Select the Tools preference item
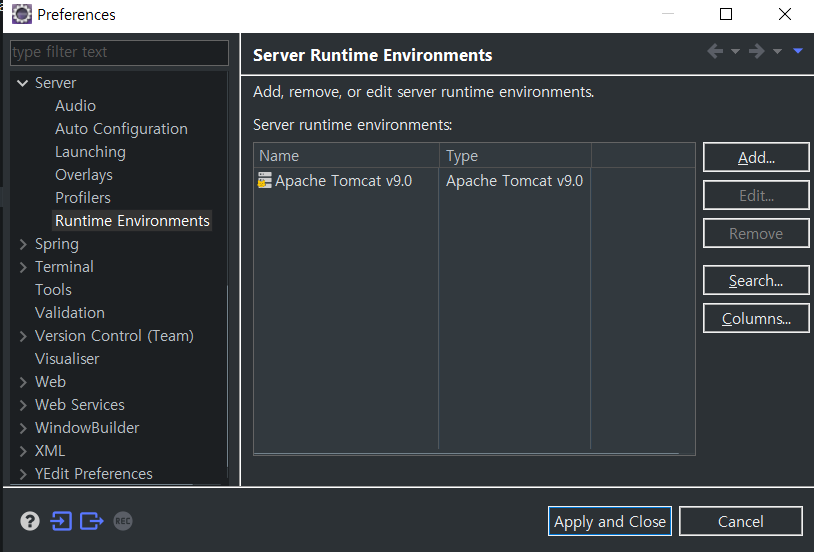 (53, 290)
